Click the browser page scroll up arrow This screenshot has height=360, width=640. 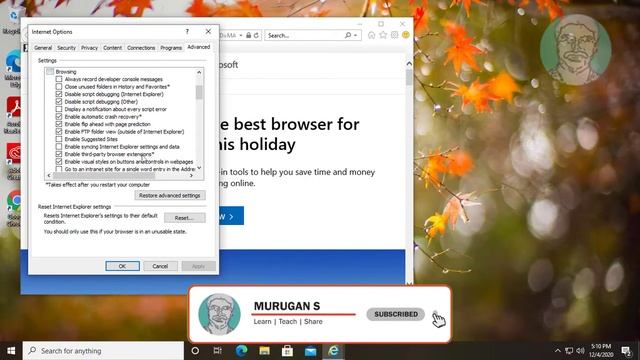[409, 64]
